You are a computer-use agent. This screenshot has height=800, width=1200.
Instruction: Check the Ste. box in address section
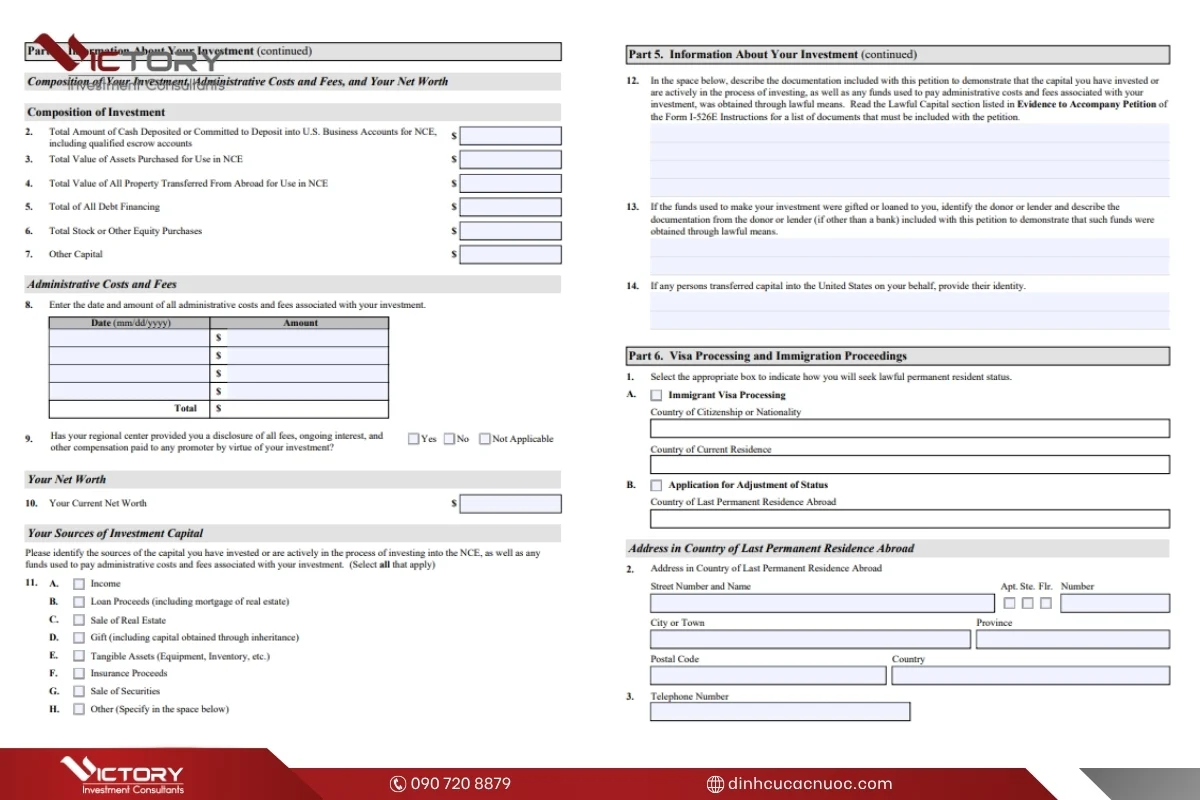1027,603
